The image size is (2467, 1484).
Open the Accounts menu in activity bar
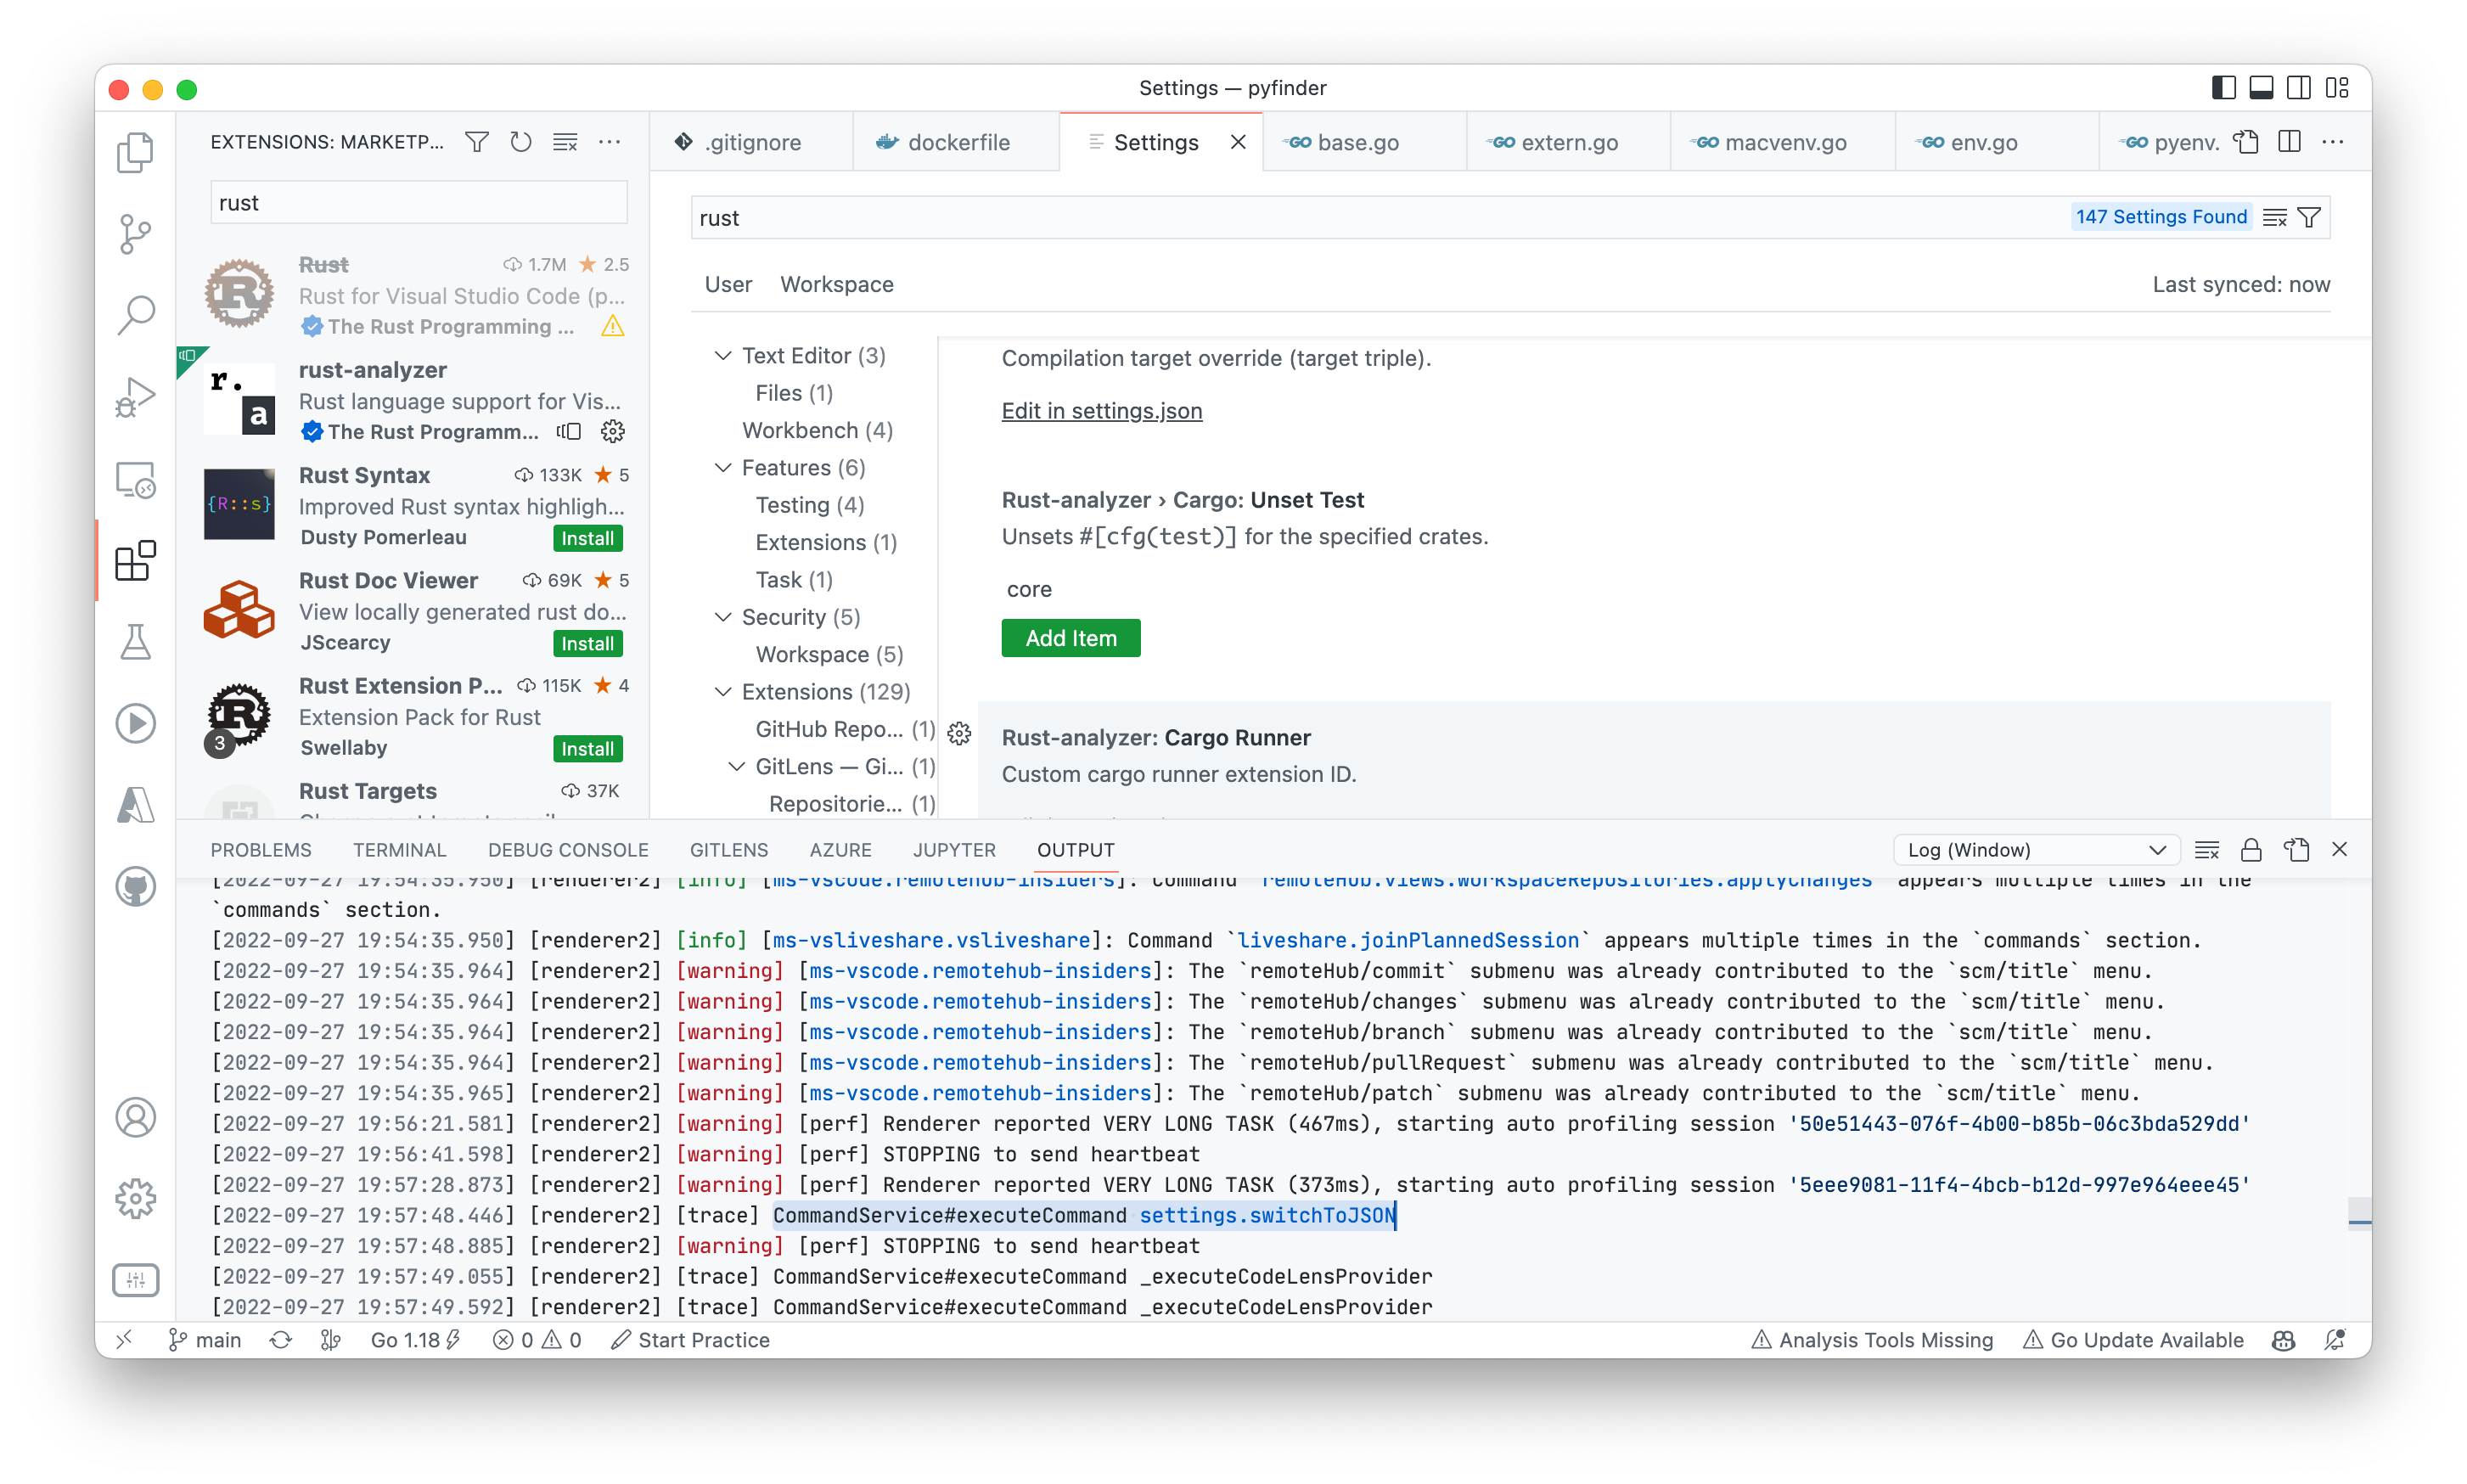pyautogui.click(x=135, y=1117)
